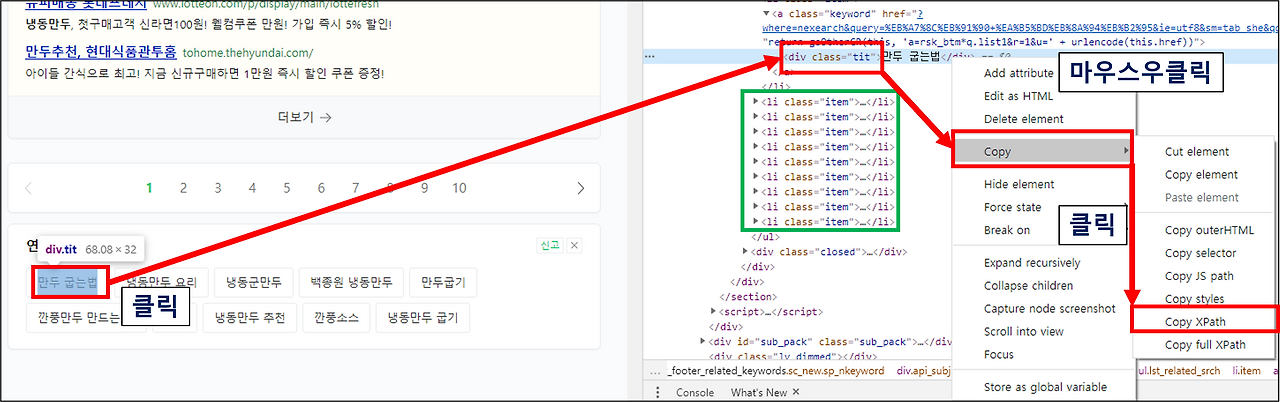The image size is (1280, 402).
Task: Go to results page 6
Action: click(321, 188)
